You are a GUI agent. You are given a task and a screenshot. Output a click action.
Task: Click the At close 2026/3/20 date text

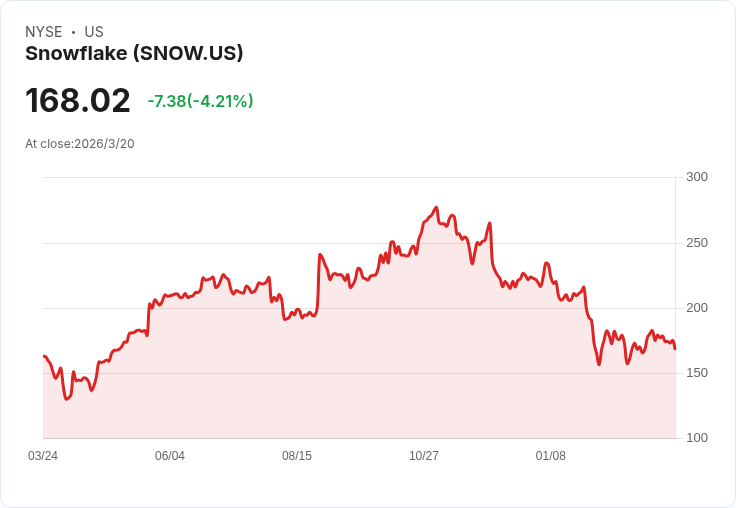tap(80, 144)
